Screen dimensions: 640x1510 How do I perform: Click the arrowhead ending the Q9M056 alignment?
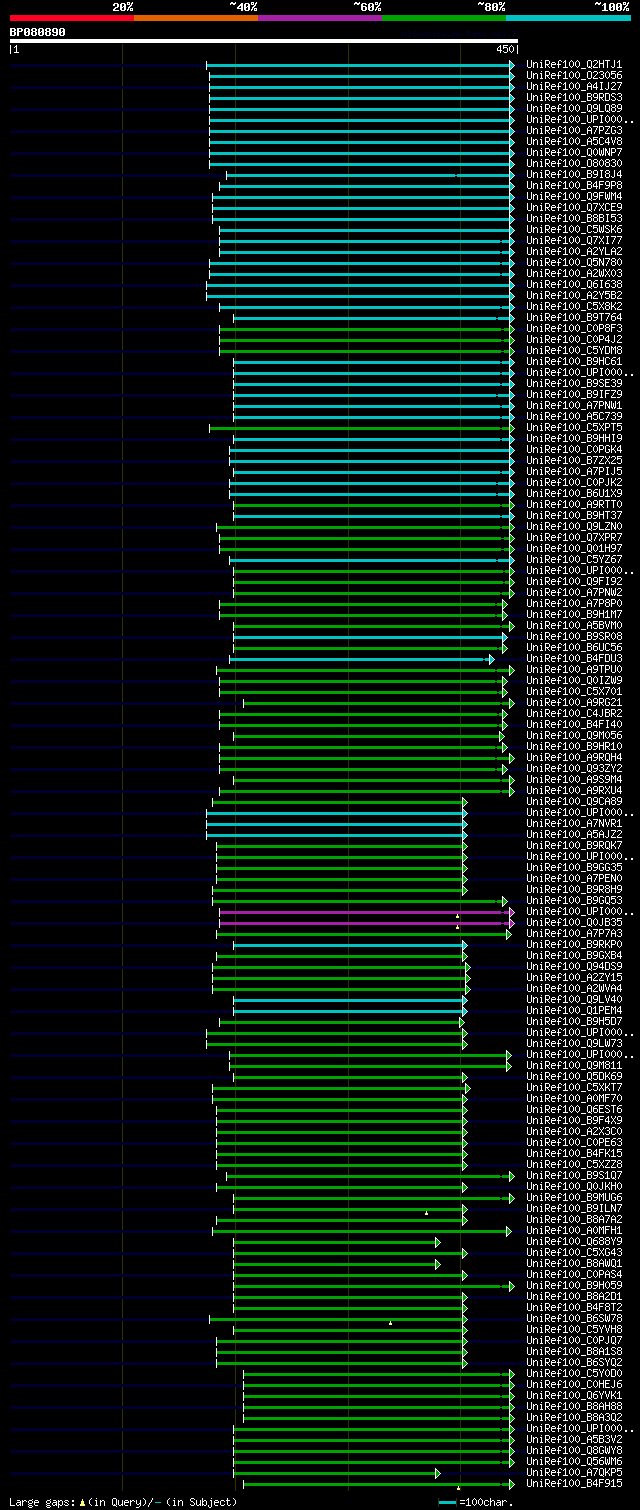point(502,736)
